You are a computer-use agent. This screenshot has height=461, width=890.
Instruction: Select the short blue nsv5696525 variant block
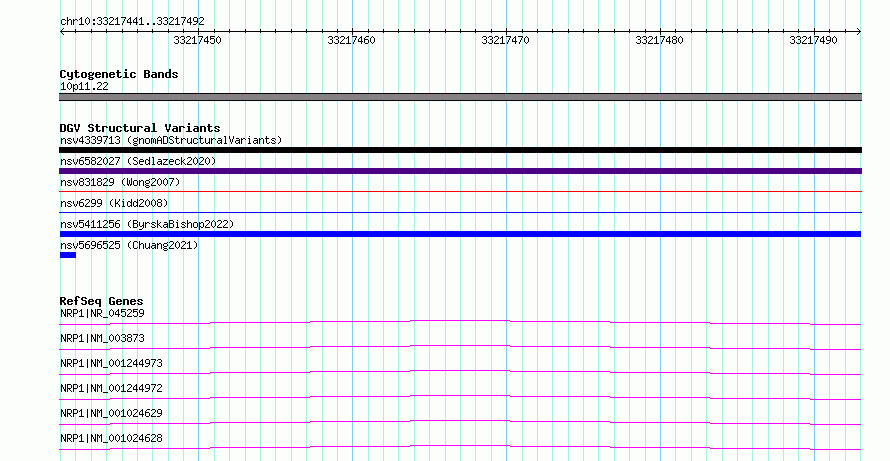pyautogui.click(x=68, y=255)
